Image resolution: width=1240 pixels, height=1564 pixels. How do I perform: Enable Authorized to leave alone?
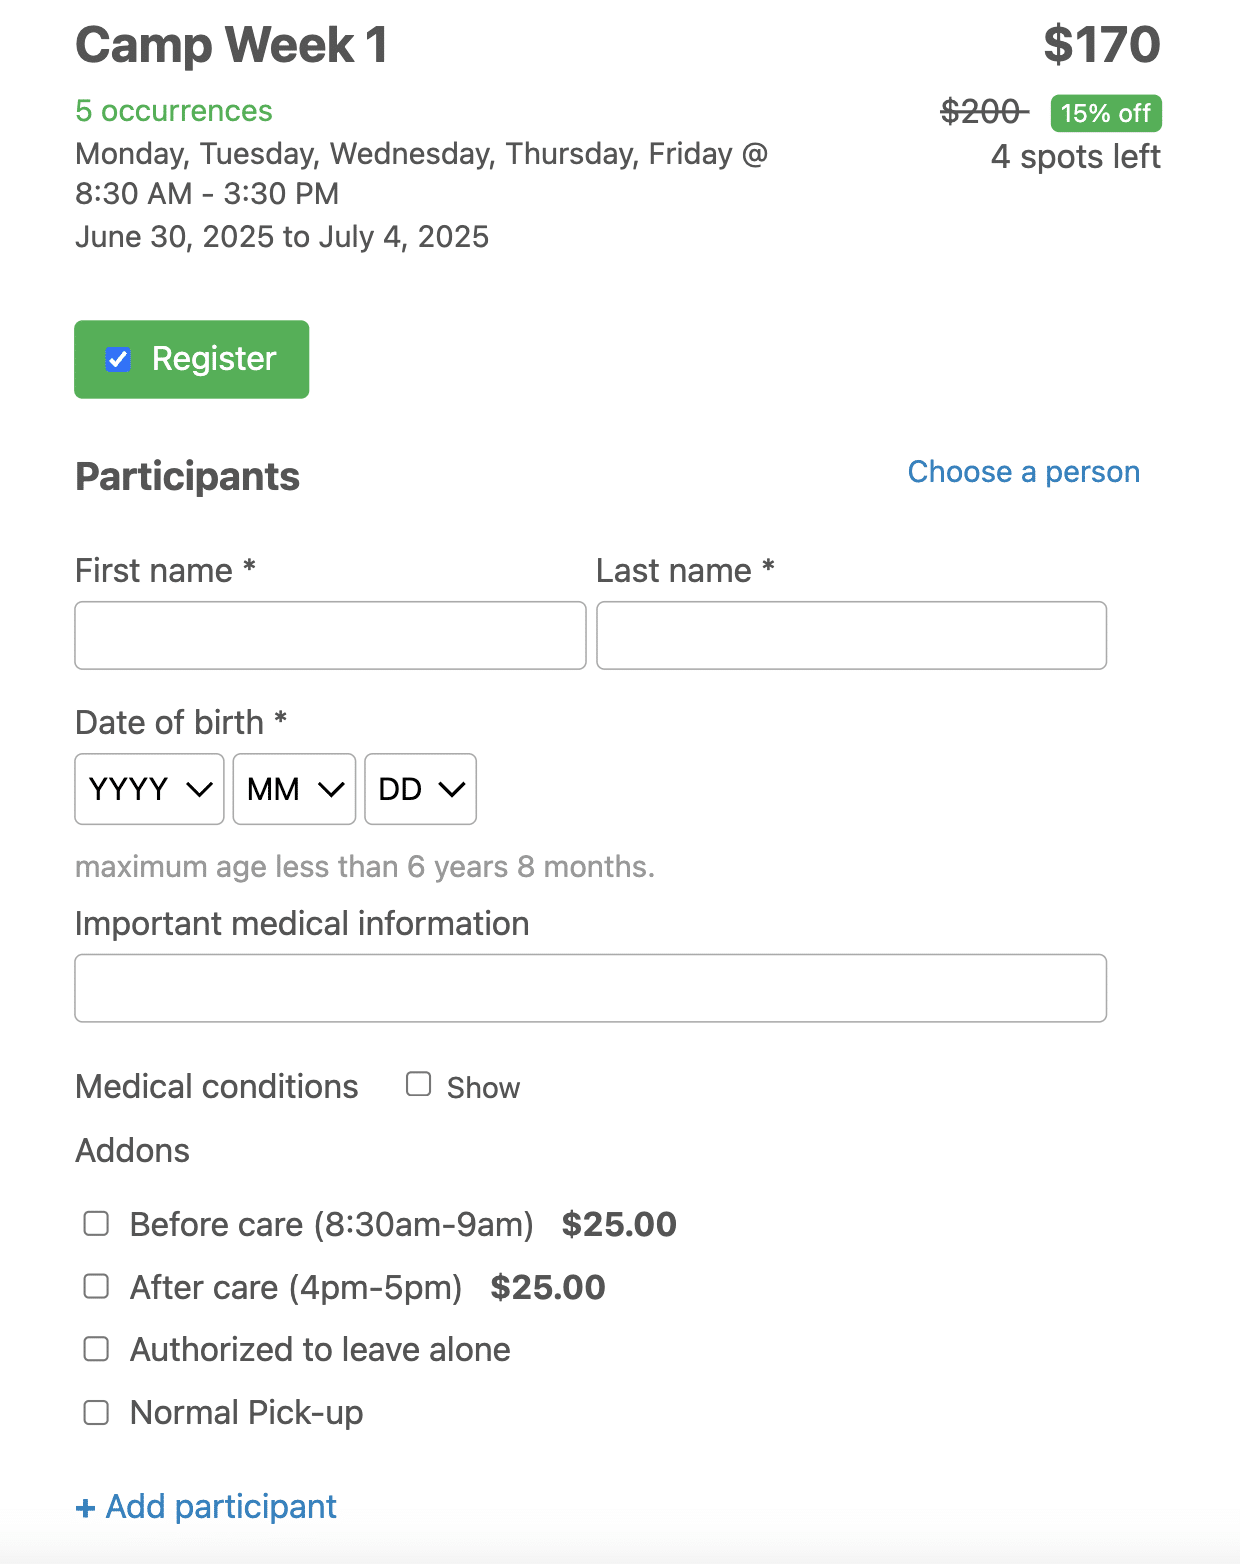pyautogui.click(x=96, y=1348)
